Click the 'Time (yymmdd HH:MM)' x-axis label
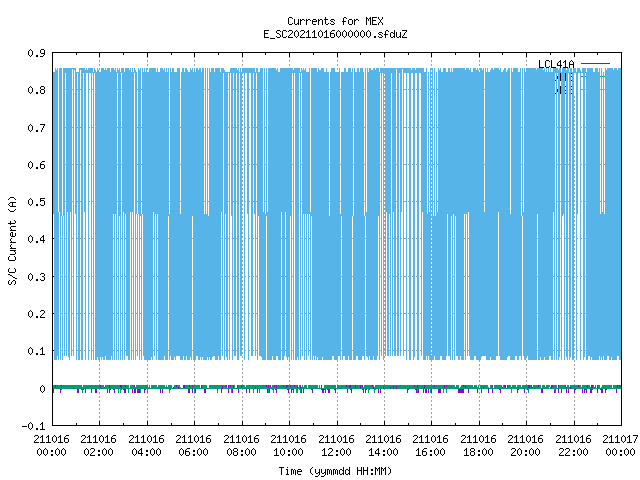This screenshot has height=480, width=640. tap(335, 471)
